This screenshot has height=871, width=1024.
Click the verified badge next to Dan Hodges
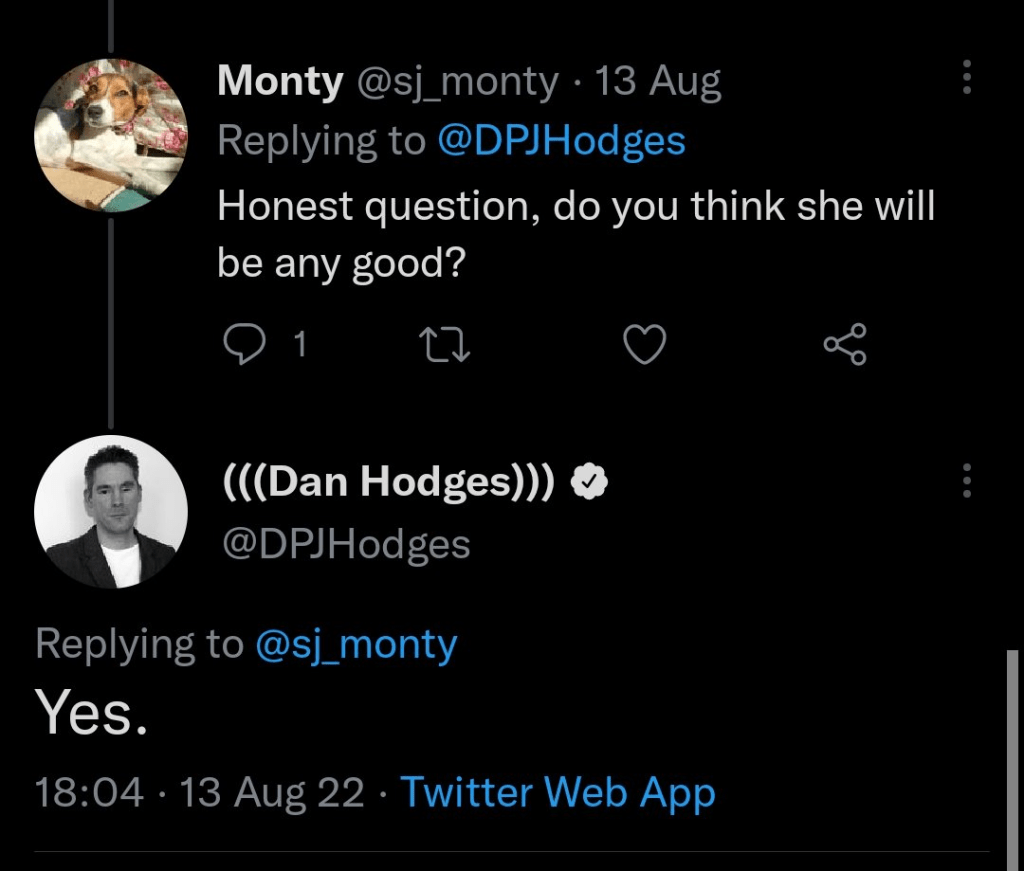point(590,483)
